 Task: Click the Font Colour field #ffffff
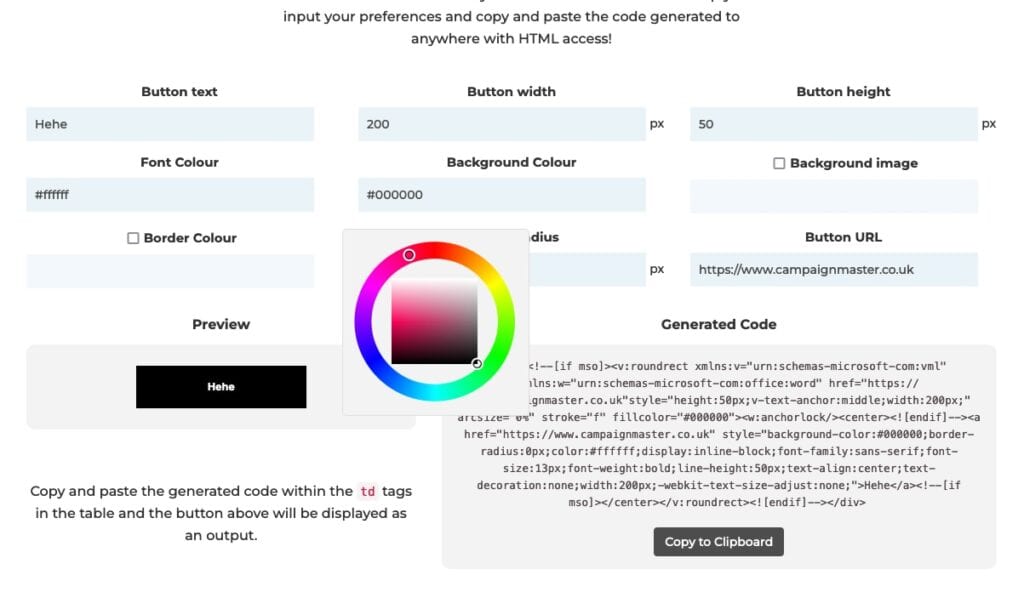pyautogui.click(x=170, y=195)
